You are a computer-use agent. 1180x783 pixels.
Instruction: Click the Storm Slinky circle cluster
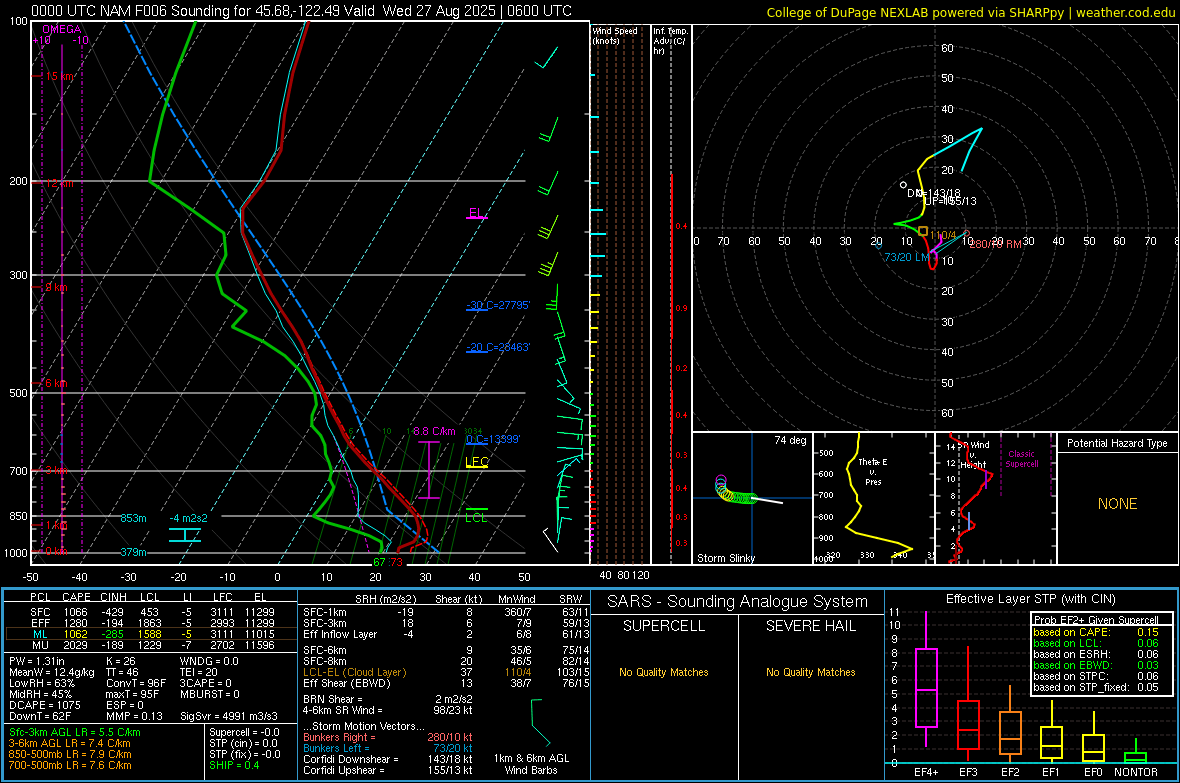click(734, 490)
